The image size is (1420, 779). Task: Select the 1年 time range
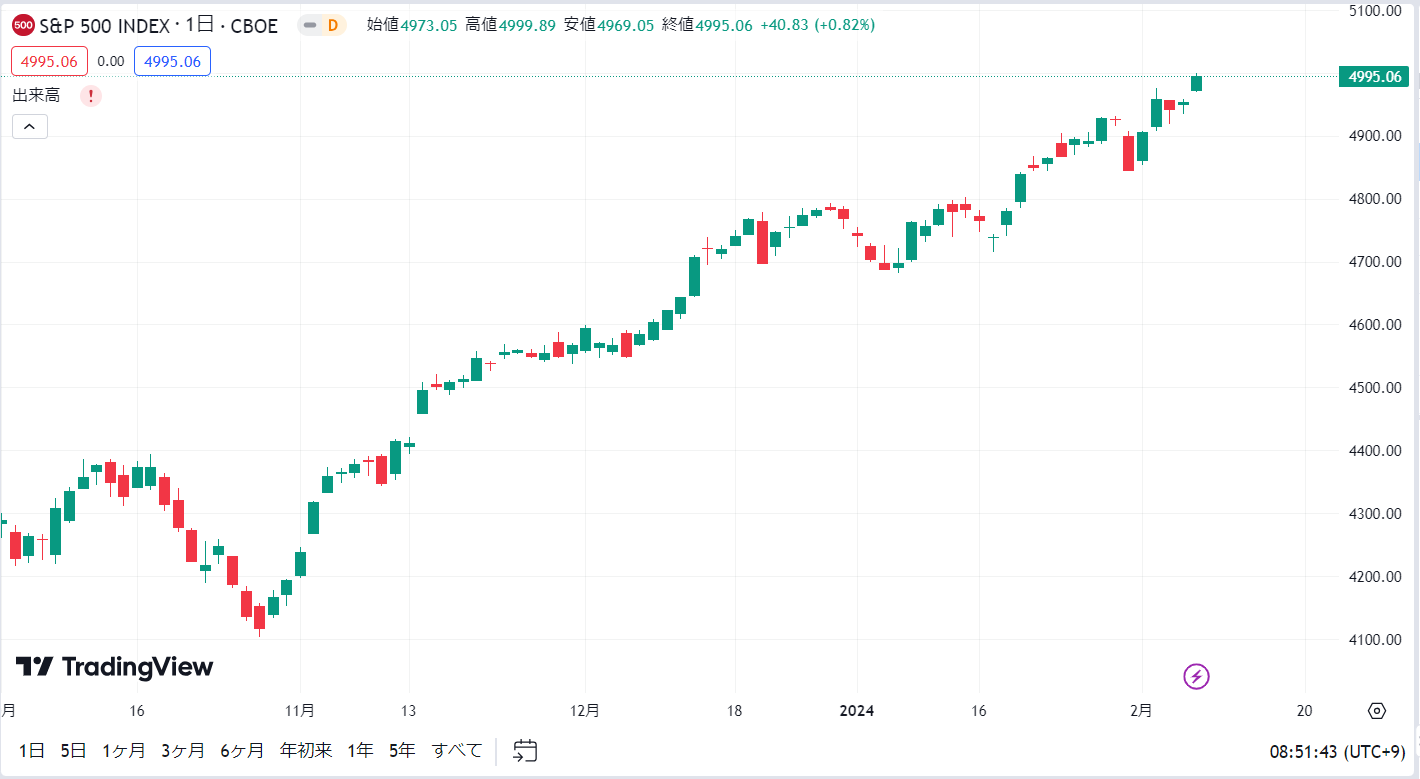[x=360, y=750]
